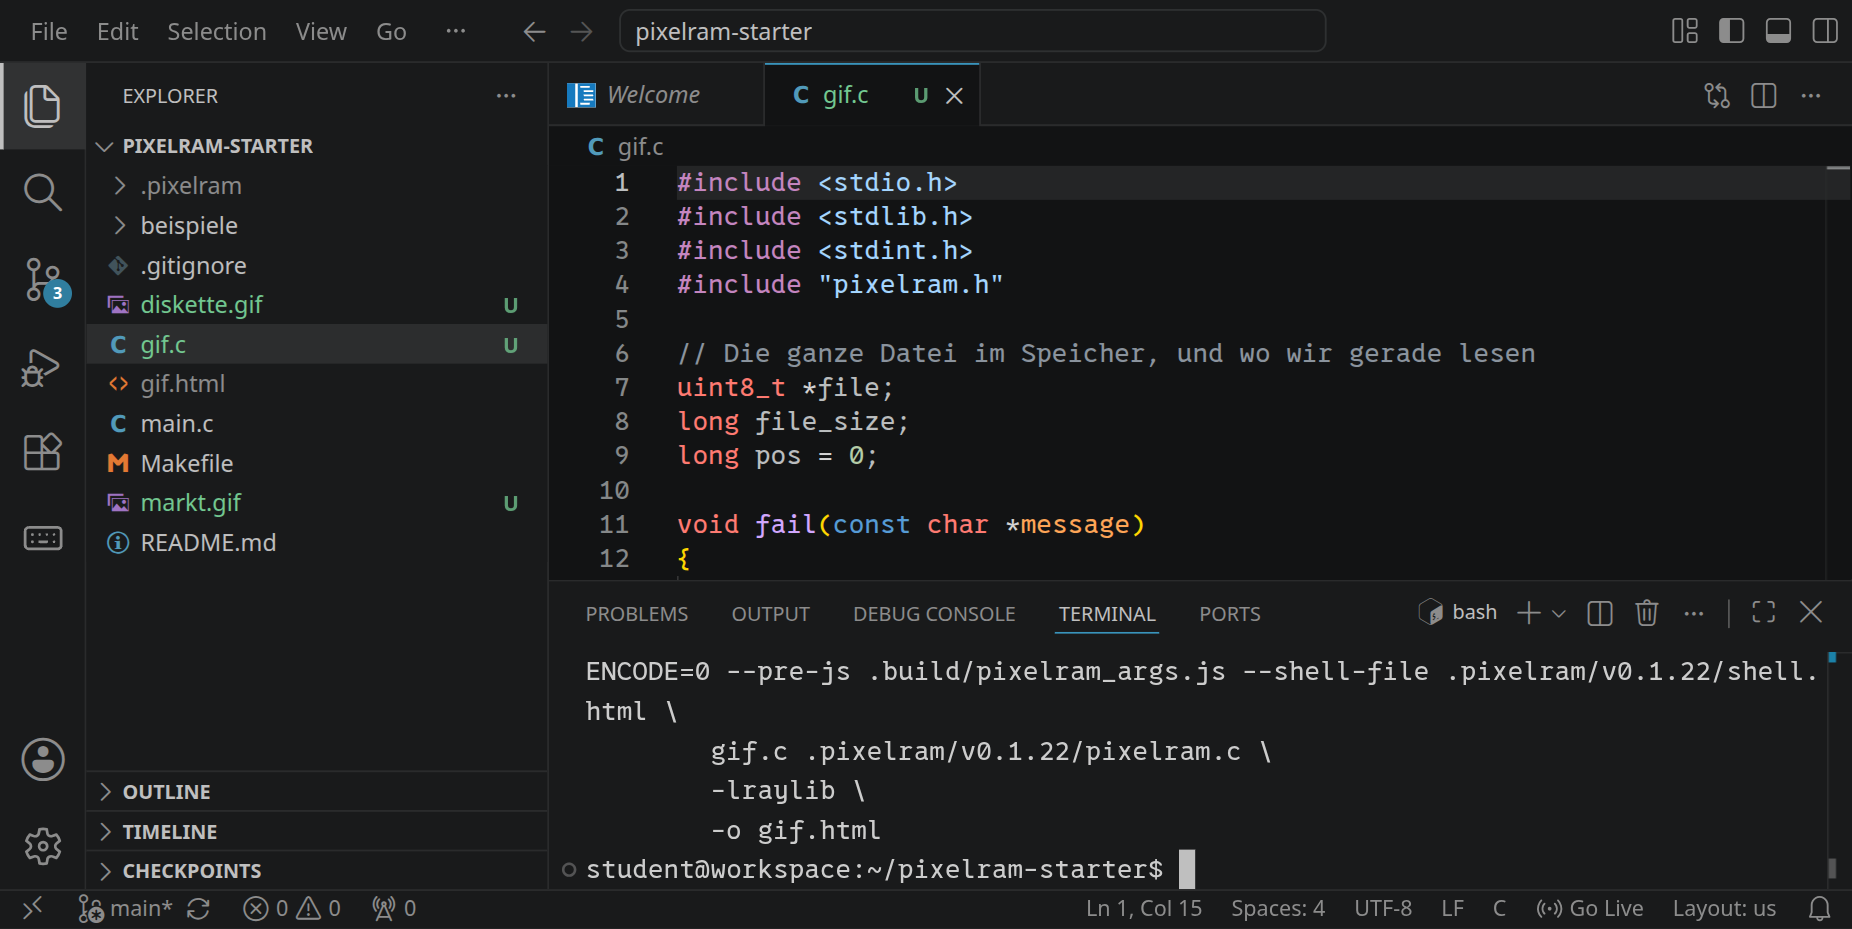Click the Ln 1, Col 15 indicator
The image size is (1852, 929).
click(1144, 909)
